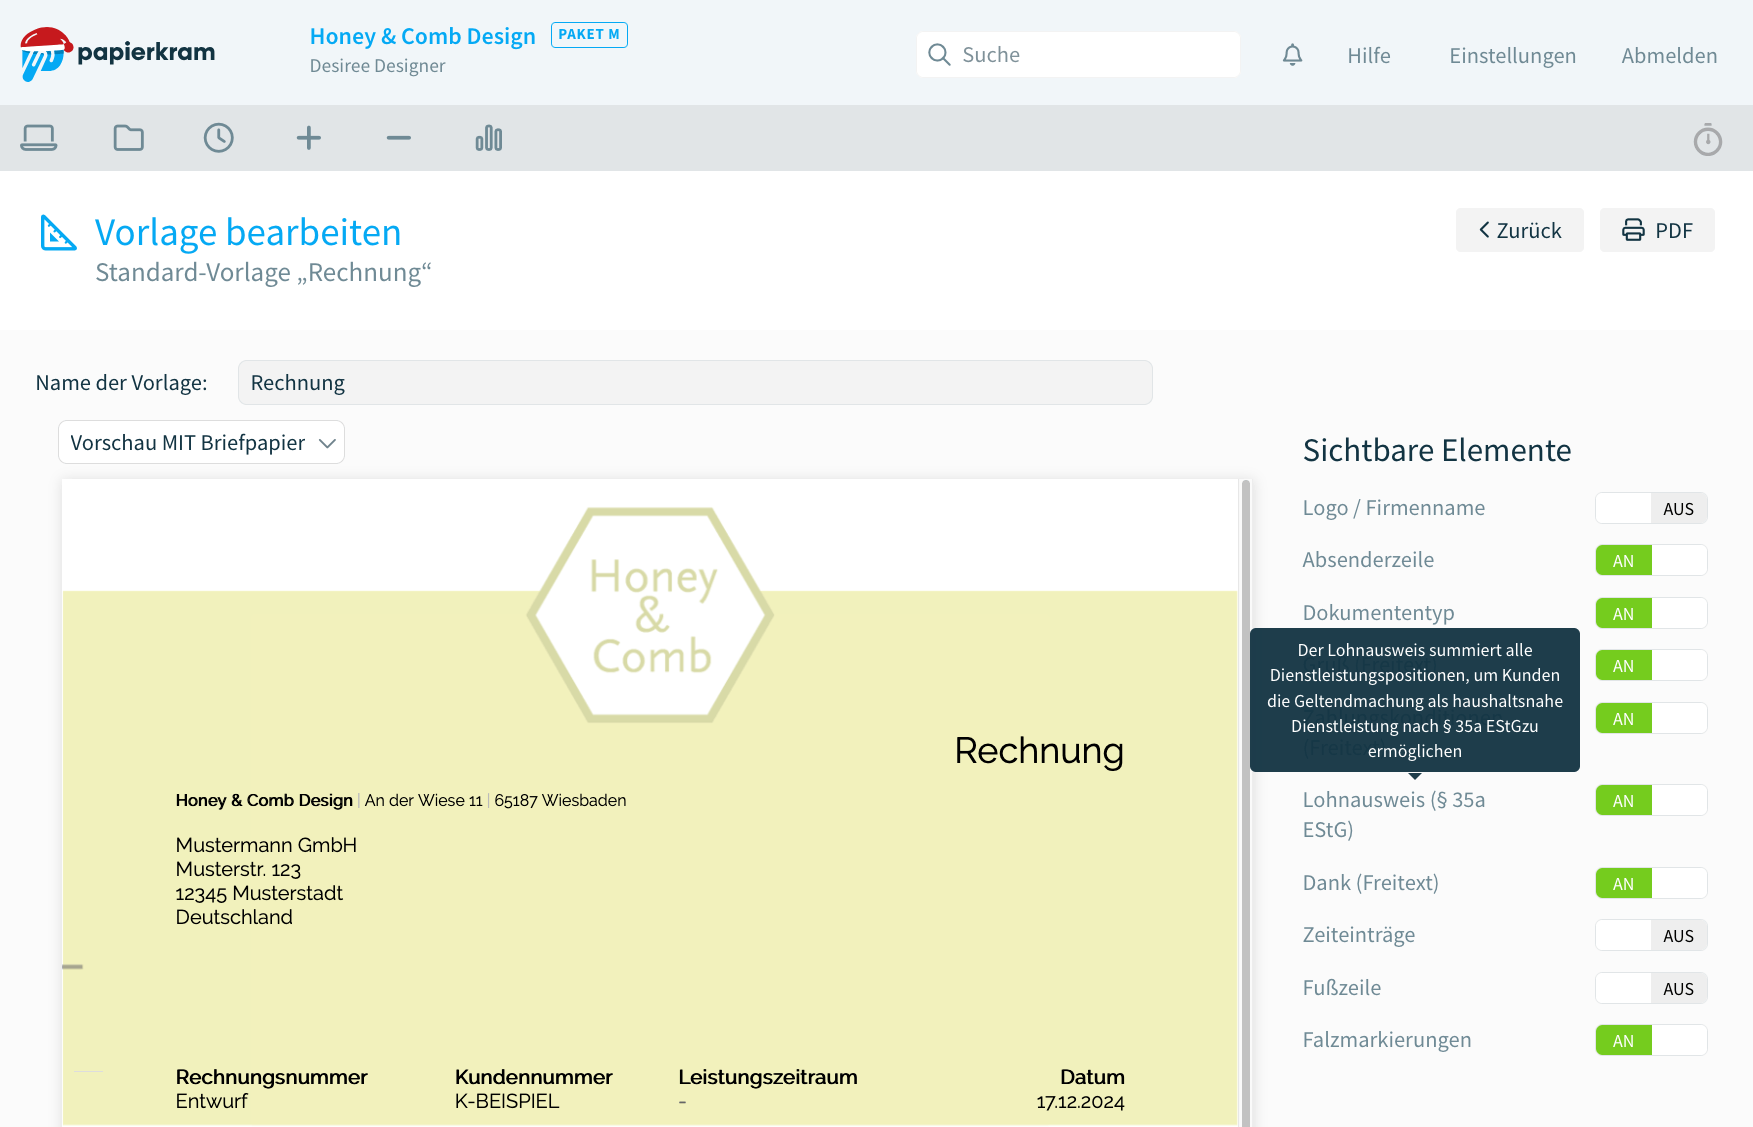Click the preview pane scrollbar

coord(1246,802)
